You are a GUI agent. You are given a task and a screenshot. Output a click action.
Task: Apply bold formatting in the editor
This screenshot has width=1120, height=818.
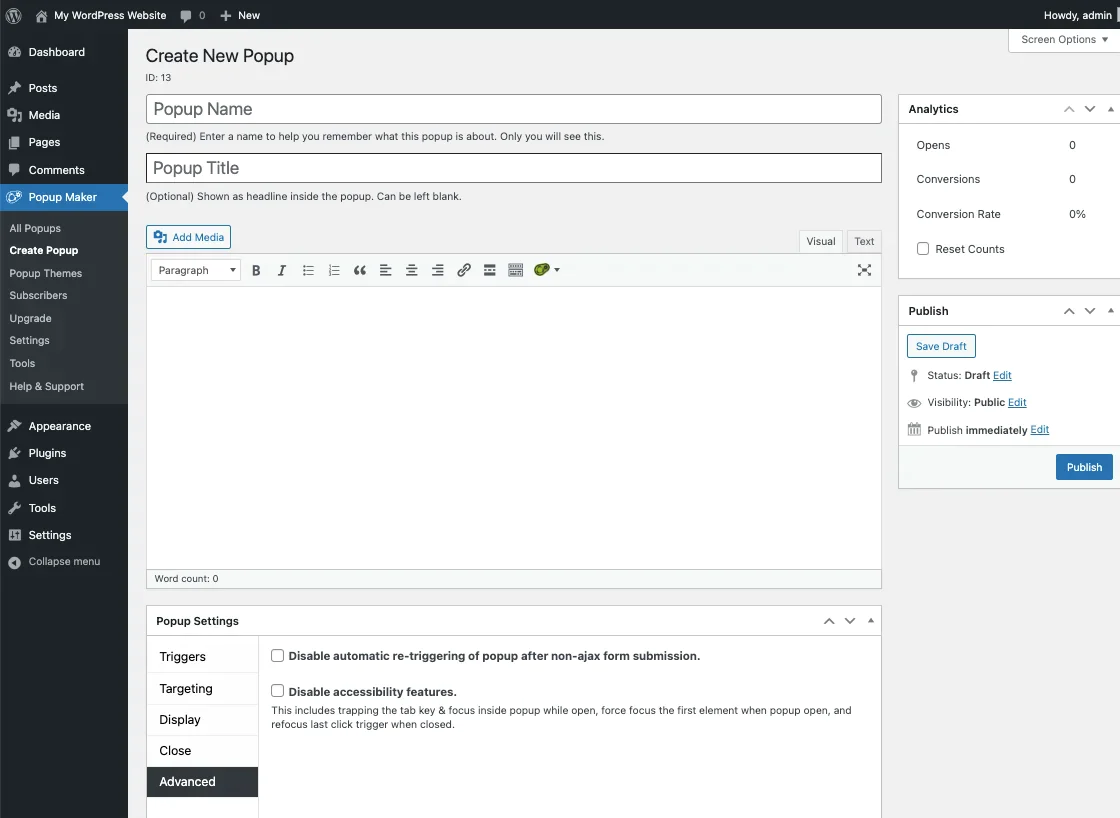[x=256, y=269]
